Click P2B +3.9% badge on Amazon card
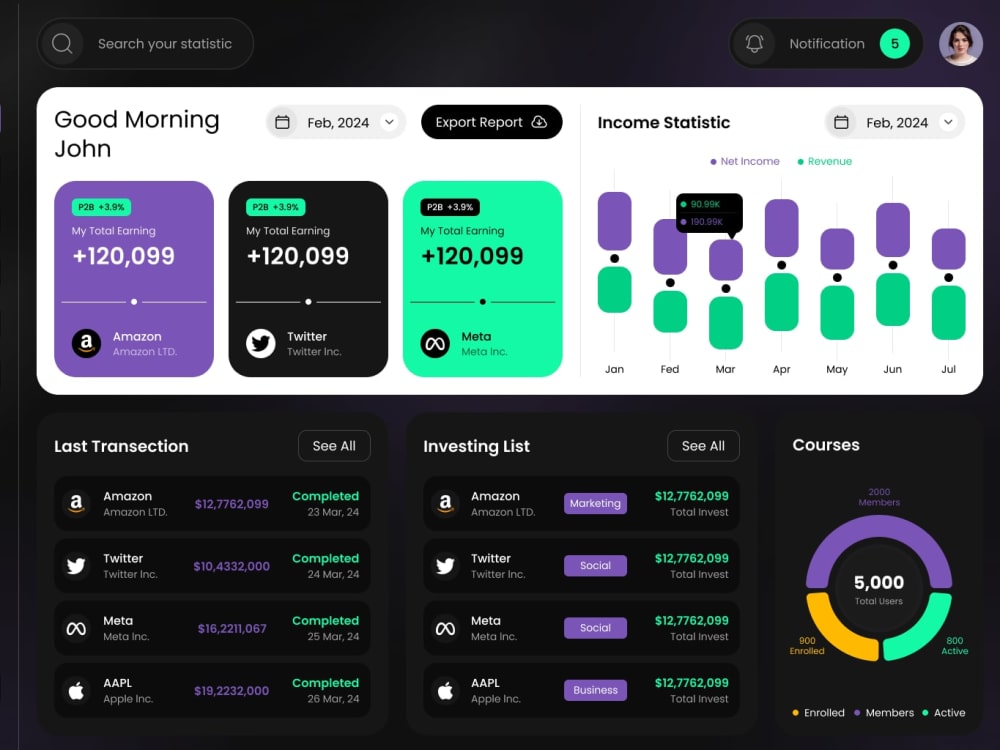This screenshot has width=1000, height=750. (x=101, y=207)
